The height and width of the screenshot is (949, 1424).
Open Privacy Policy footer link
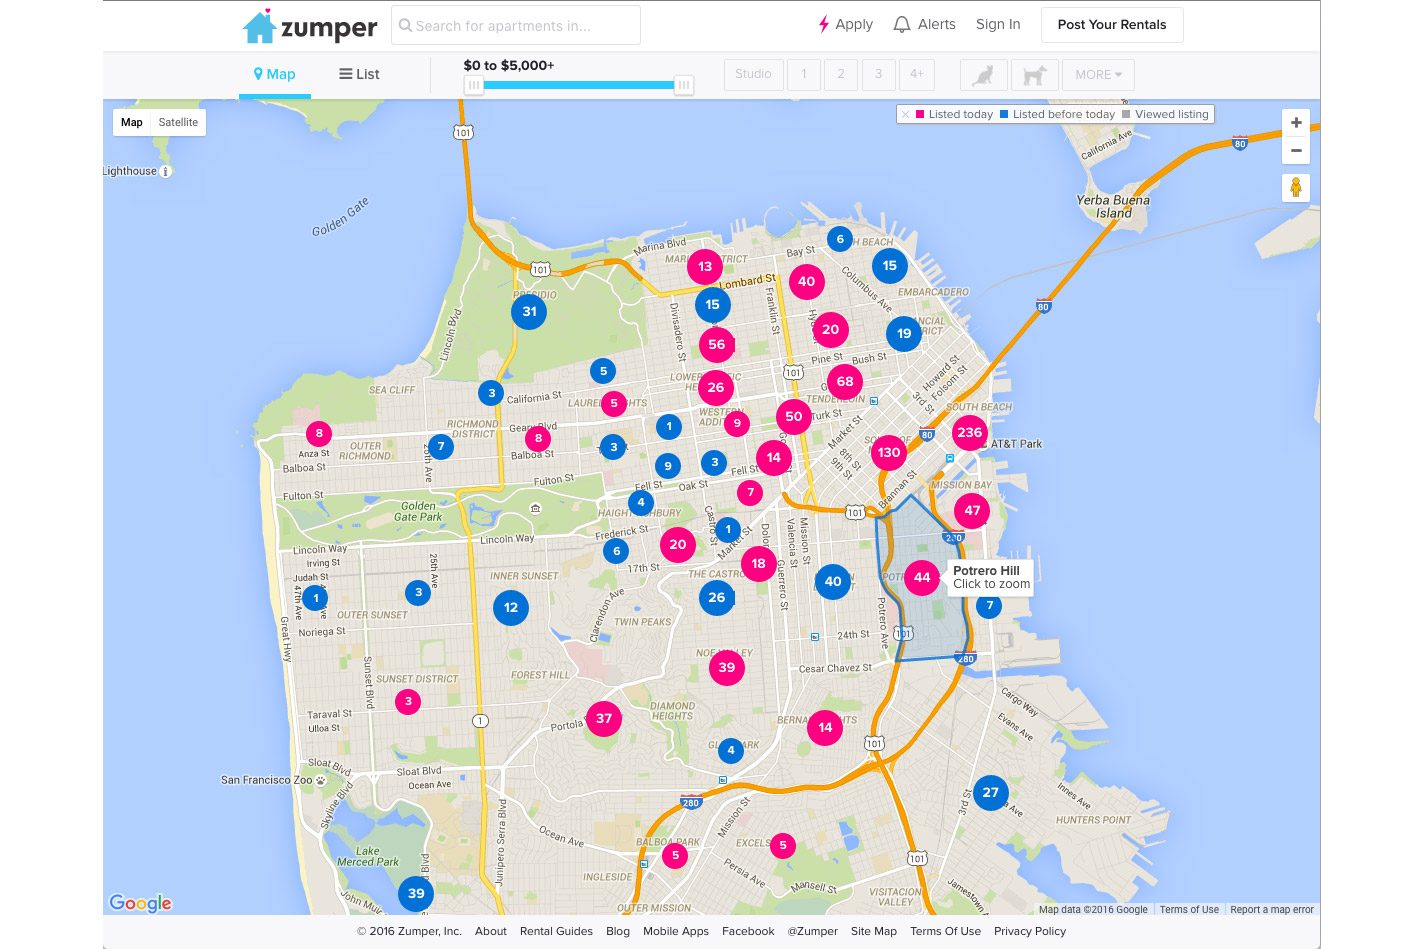pyautogui.click(x=1030, y=931)
